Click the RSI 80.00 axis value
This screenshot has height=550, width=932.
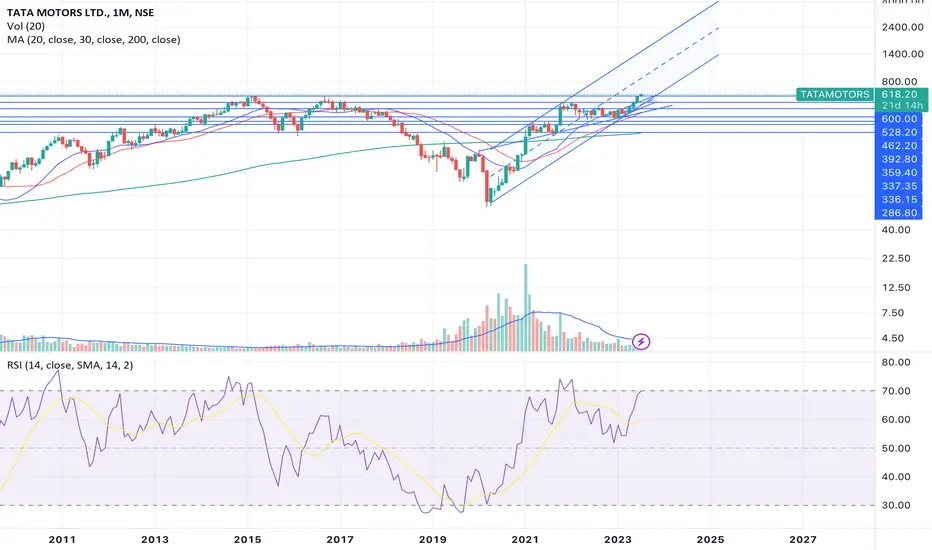click(x=896, y=362)
